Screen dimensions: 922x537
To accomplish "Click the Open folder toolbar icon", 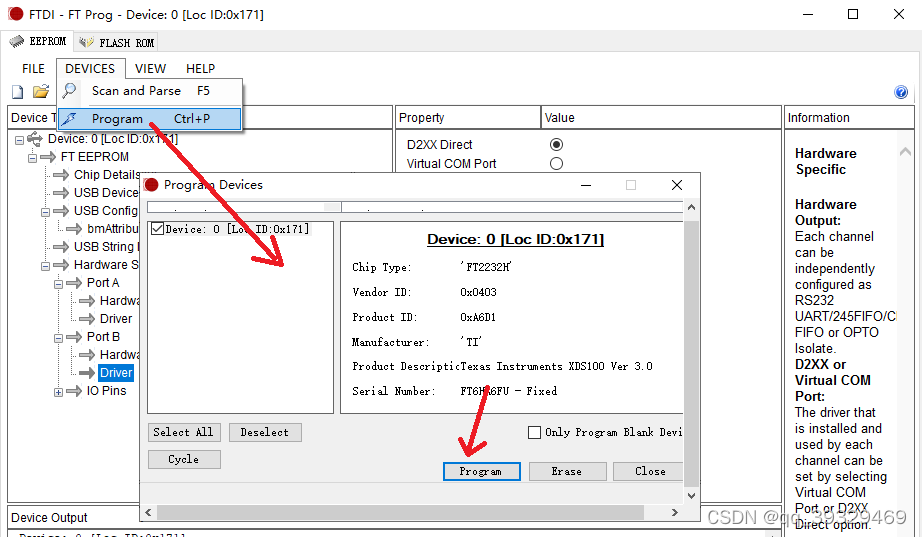I will coord(41,91).
